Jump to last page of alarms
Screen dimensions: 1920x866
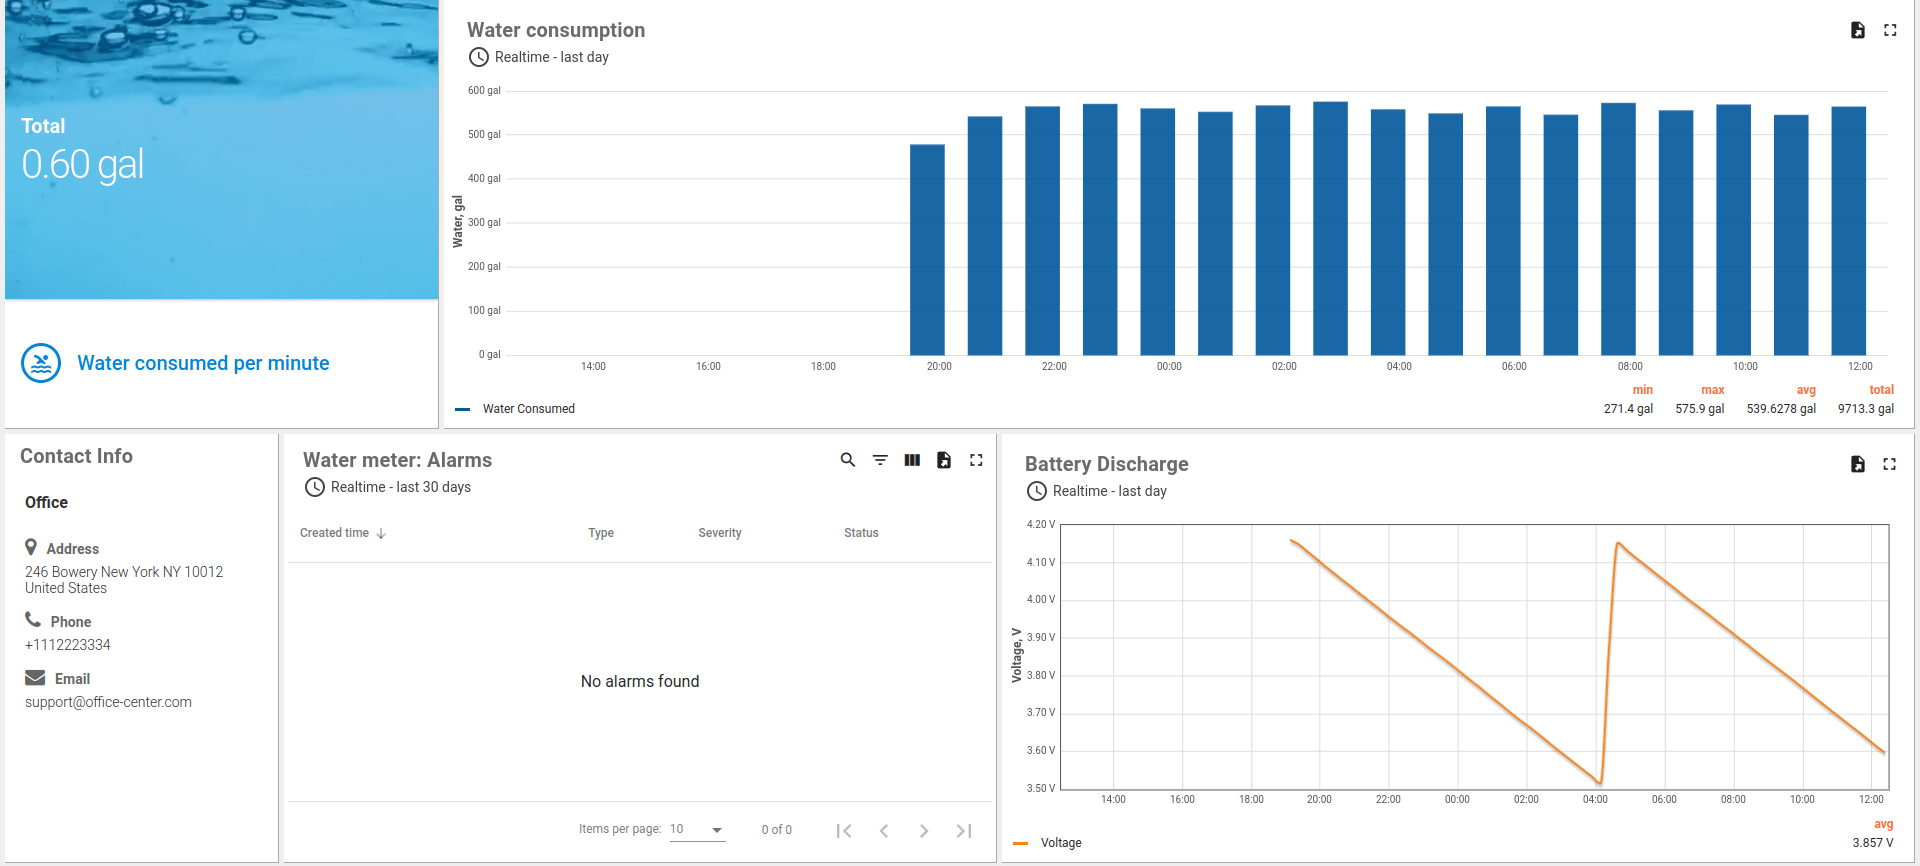coord(964,831)
